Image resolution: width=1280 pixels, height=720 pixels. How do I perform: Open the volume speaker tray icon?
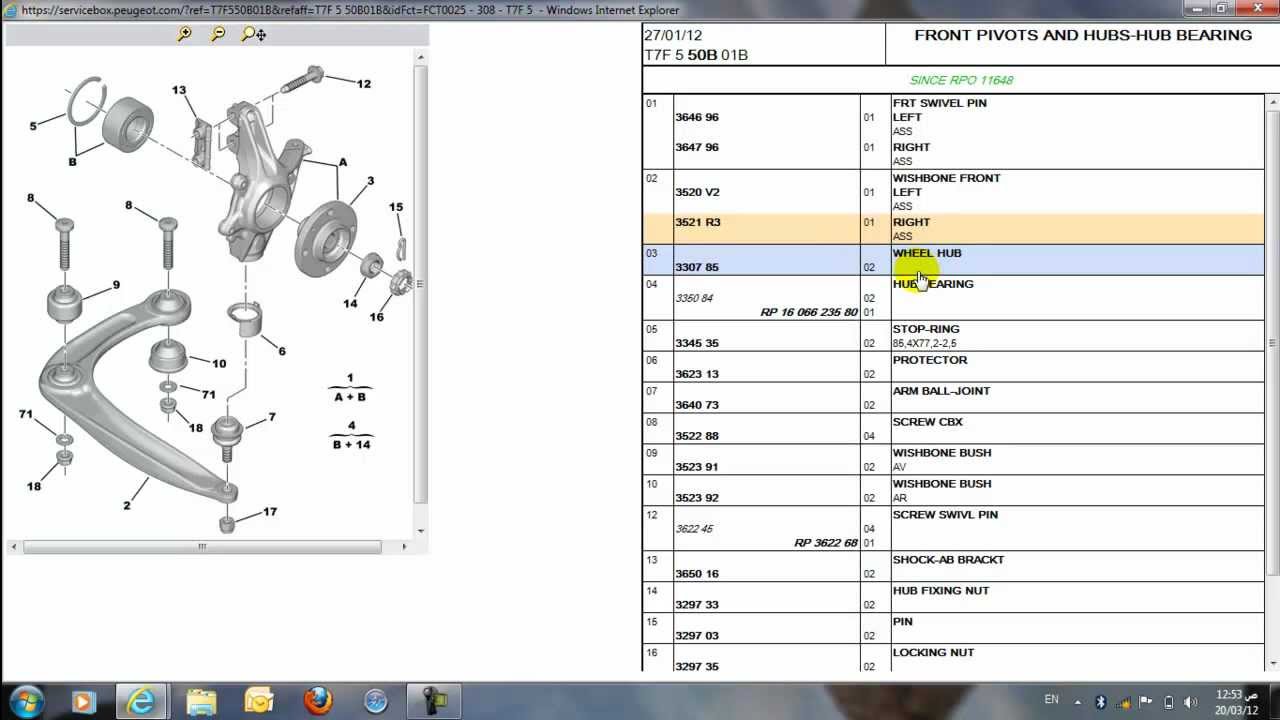[x=1192, y=701]
